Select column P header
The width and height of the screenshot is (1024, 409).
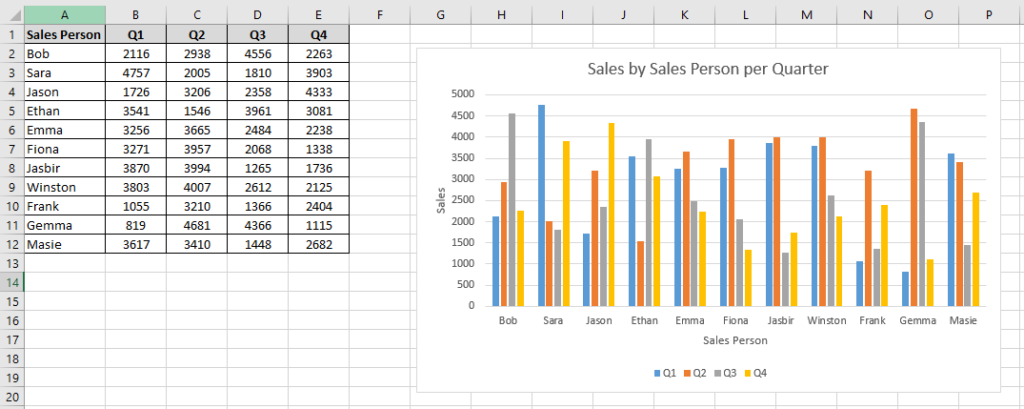click(989, 14)
